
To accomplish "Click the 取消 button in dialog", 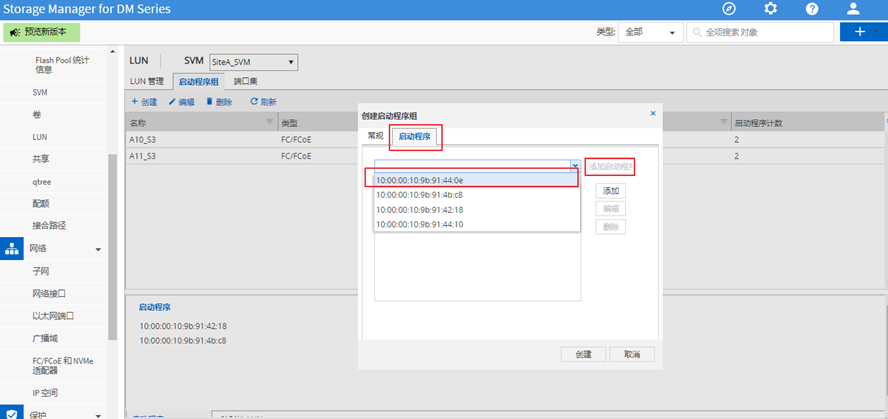I will [631, 354].
